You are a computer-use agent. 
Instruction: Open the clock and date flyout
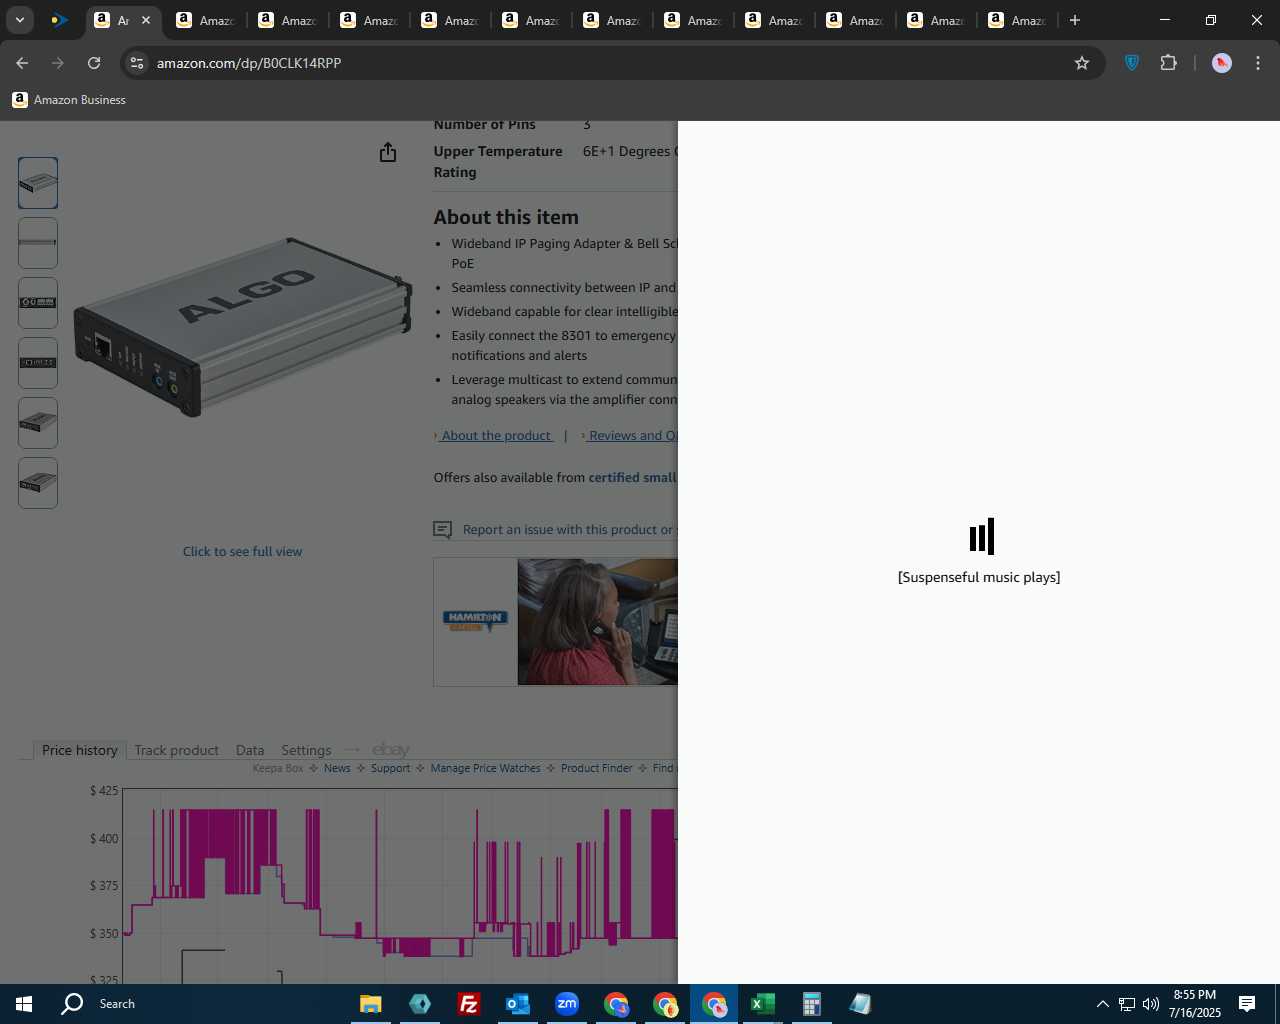[x=1194, y=1004]
